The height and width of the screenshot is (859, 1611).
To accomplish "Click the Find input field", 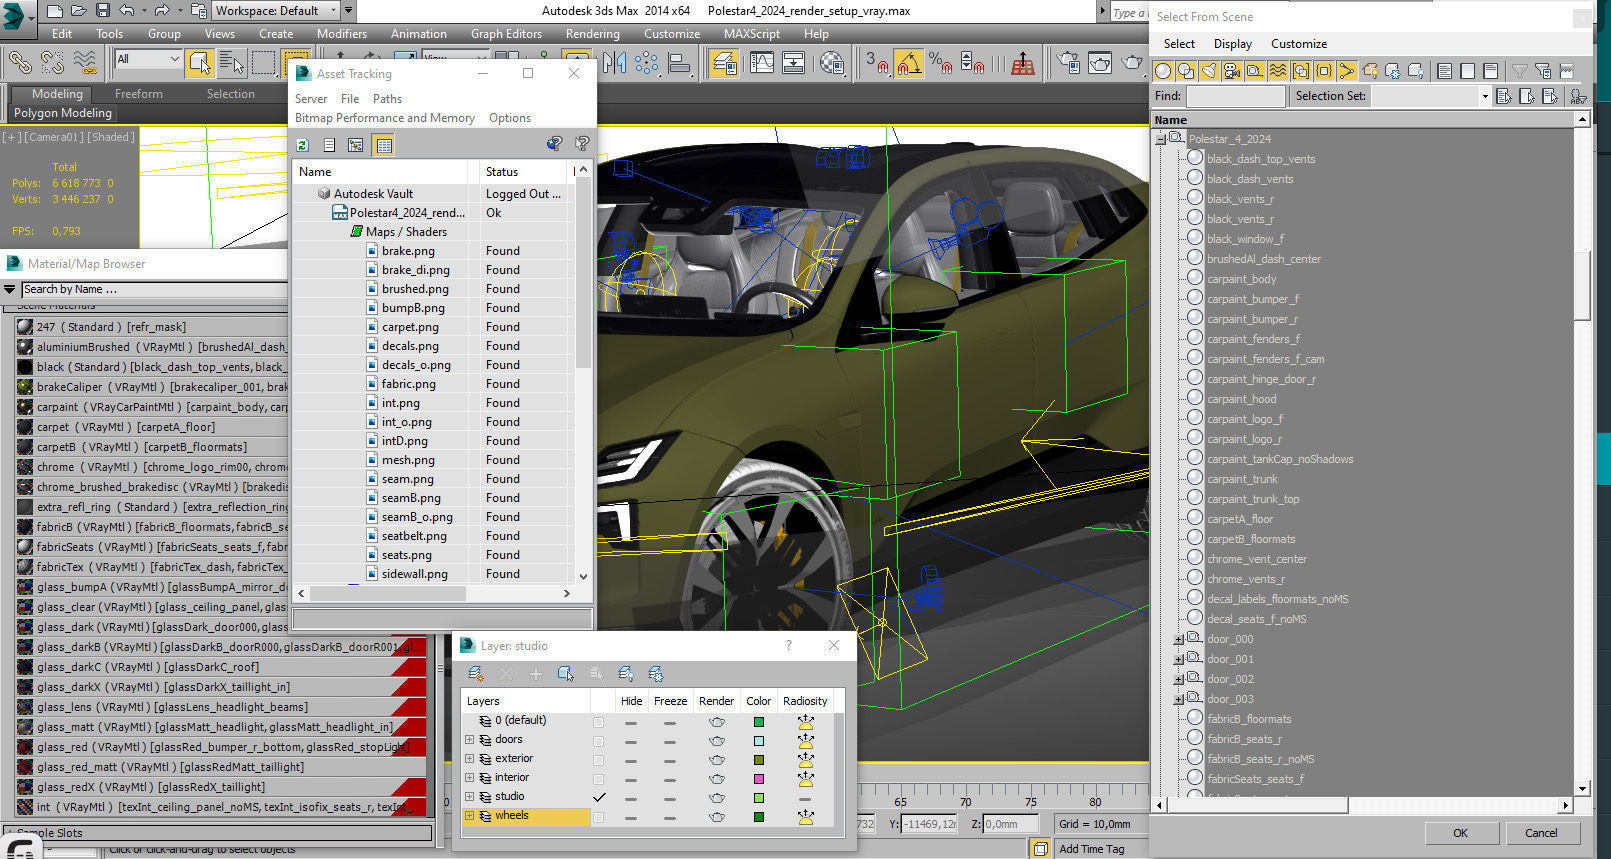I will 1235,96.
